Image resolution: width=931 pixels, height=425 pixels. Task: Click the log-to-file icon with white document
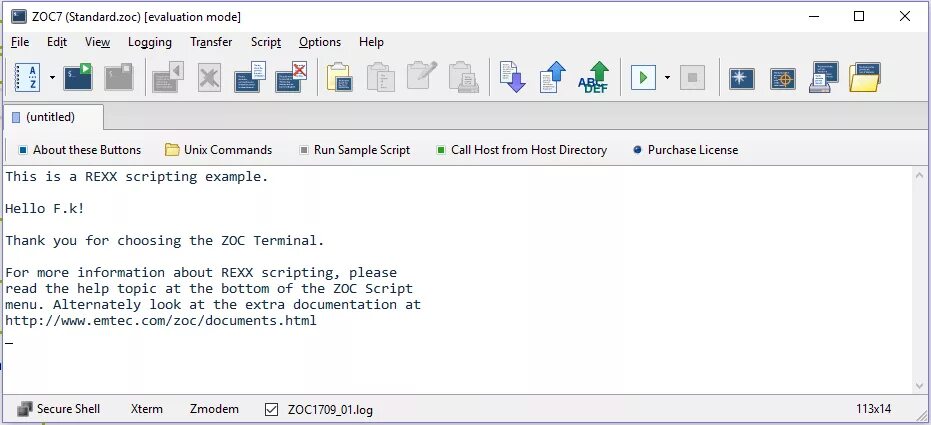tap(250, 77)
